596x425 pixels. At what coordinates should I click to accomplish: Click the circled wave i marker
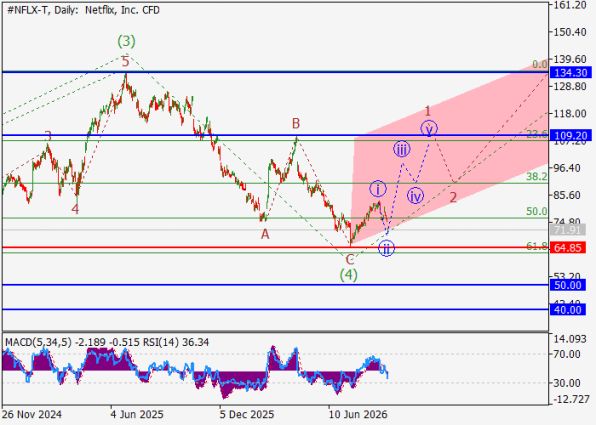tap(378, 189)
